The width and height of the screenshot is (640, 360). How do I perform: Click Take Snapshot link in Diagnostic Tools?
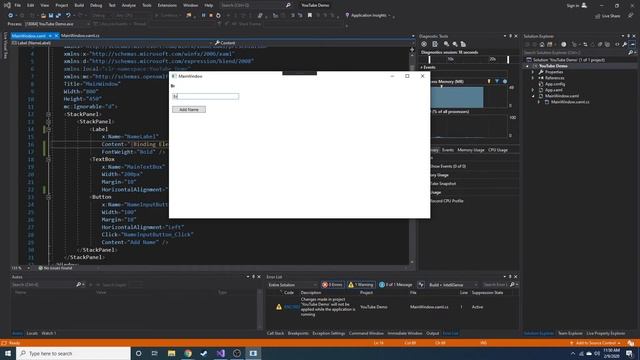point(442,184)
